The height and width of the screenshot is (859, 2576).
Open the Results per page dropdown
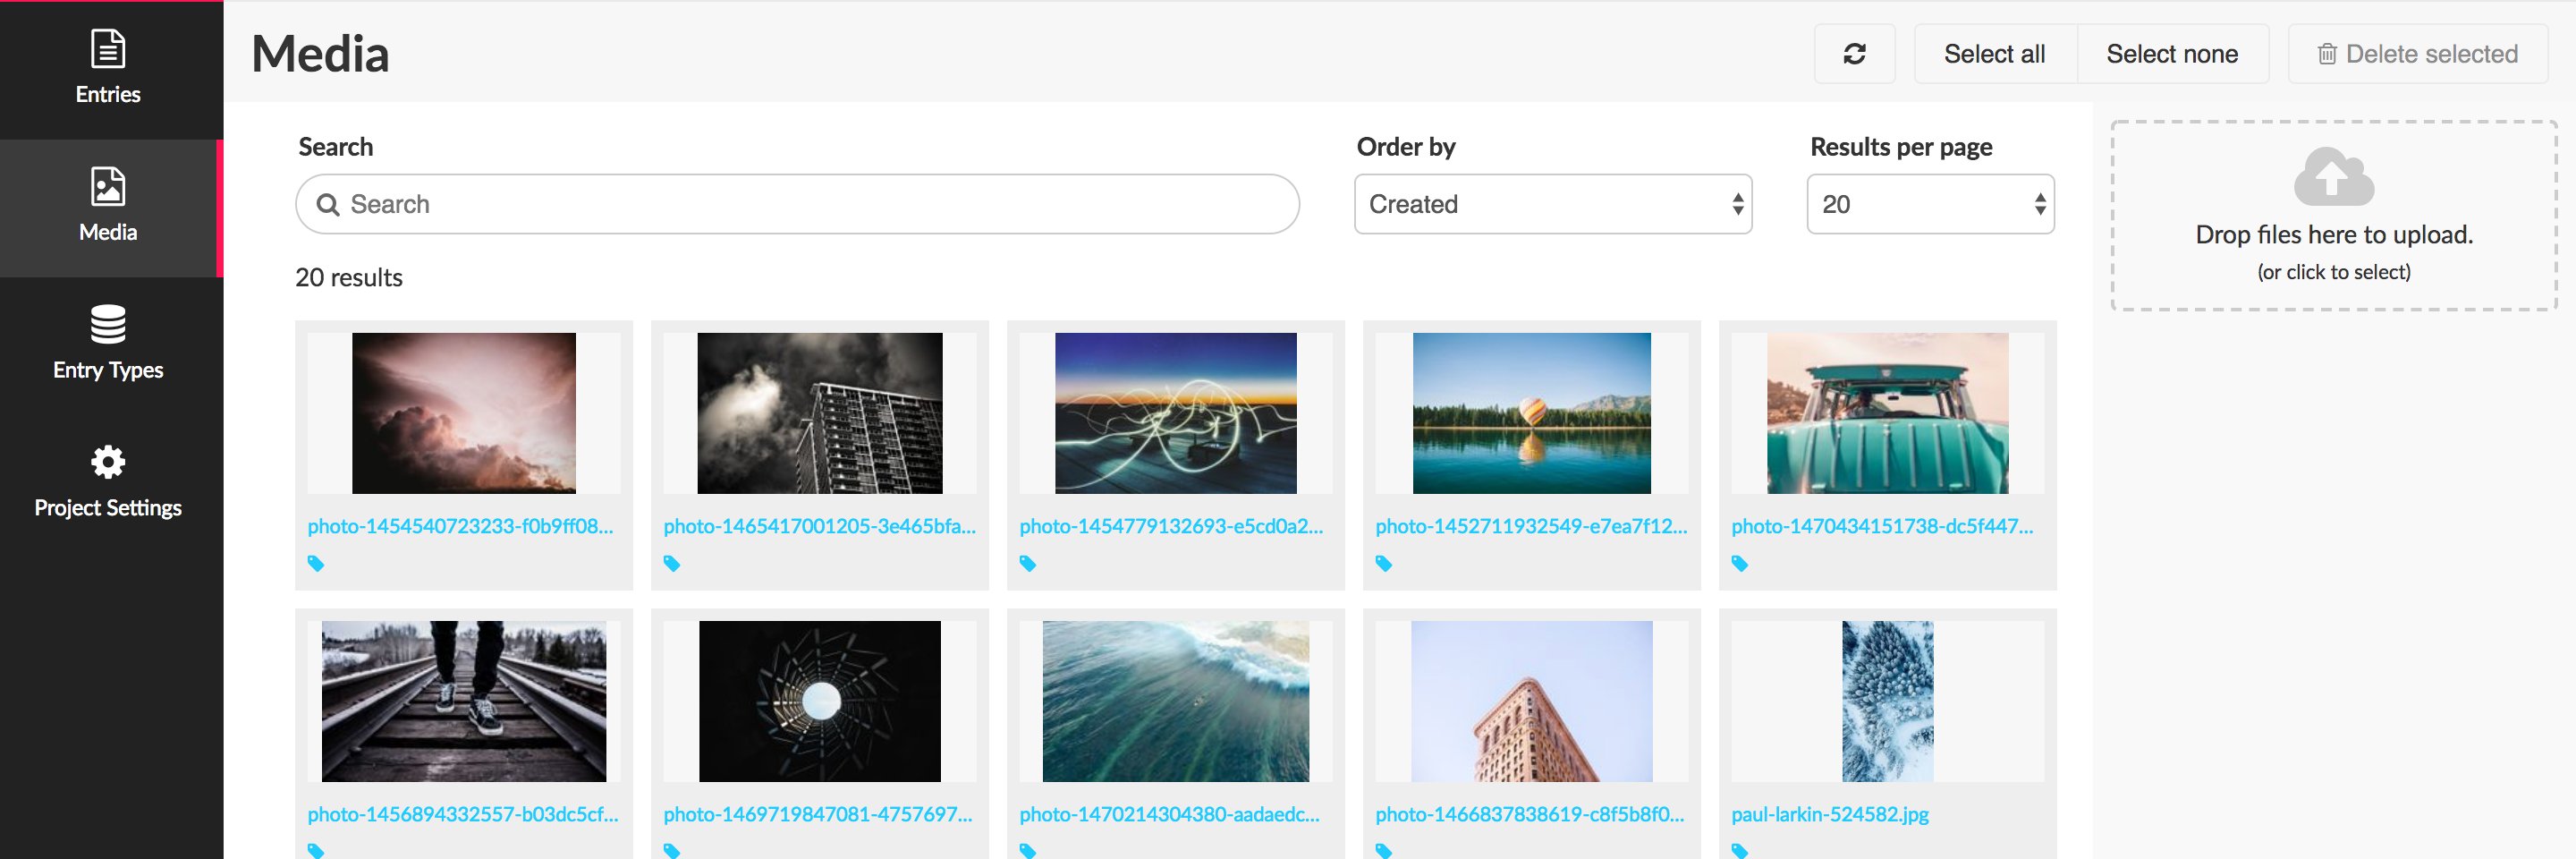coord(1930,204)
